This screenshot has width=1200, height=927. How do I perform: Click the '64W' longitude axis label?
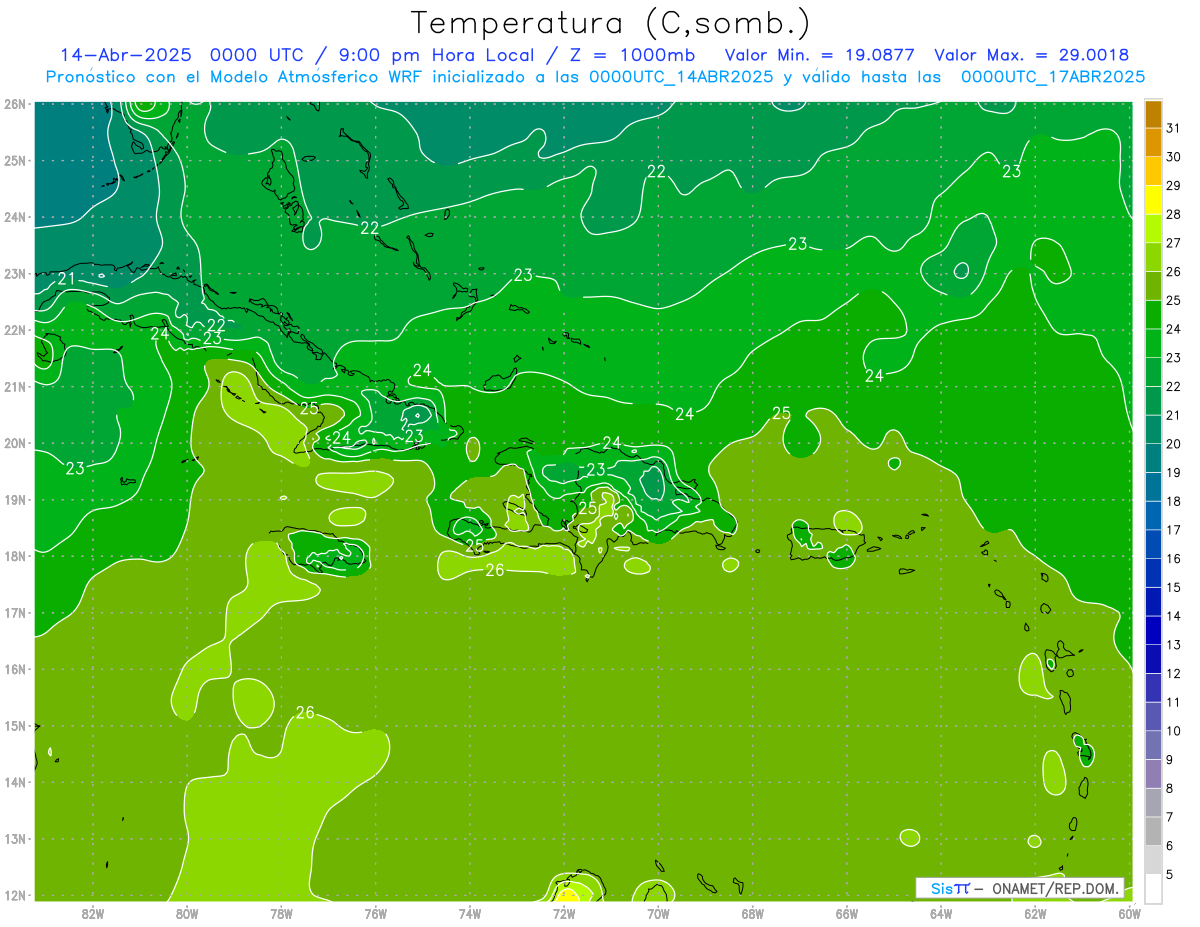pos(941,913)
